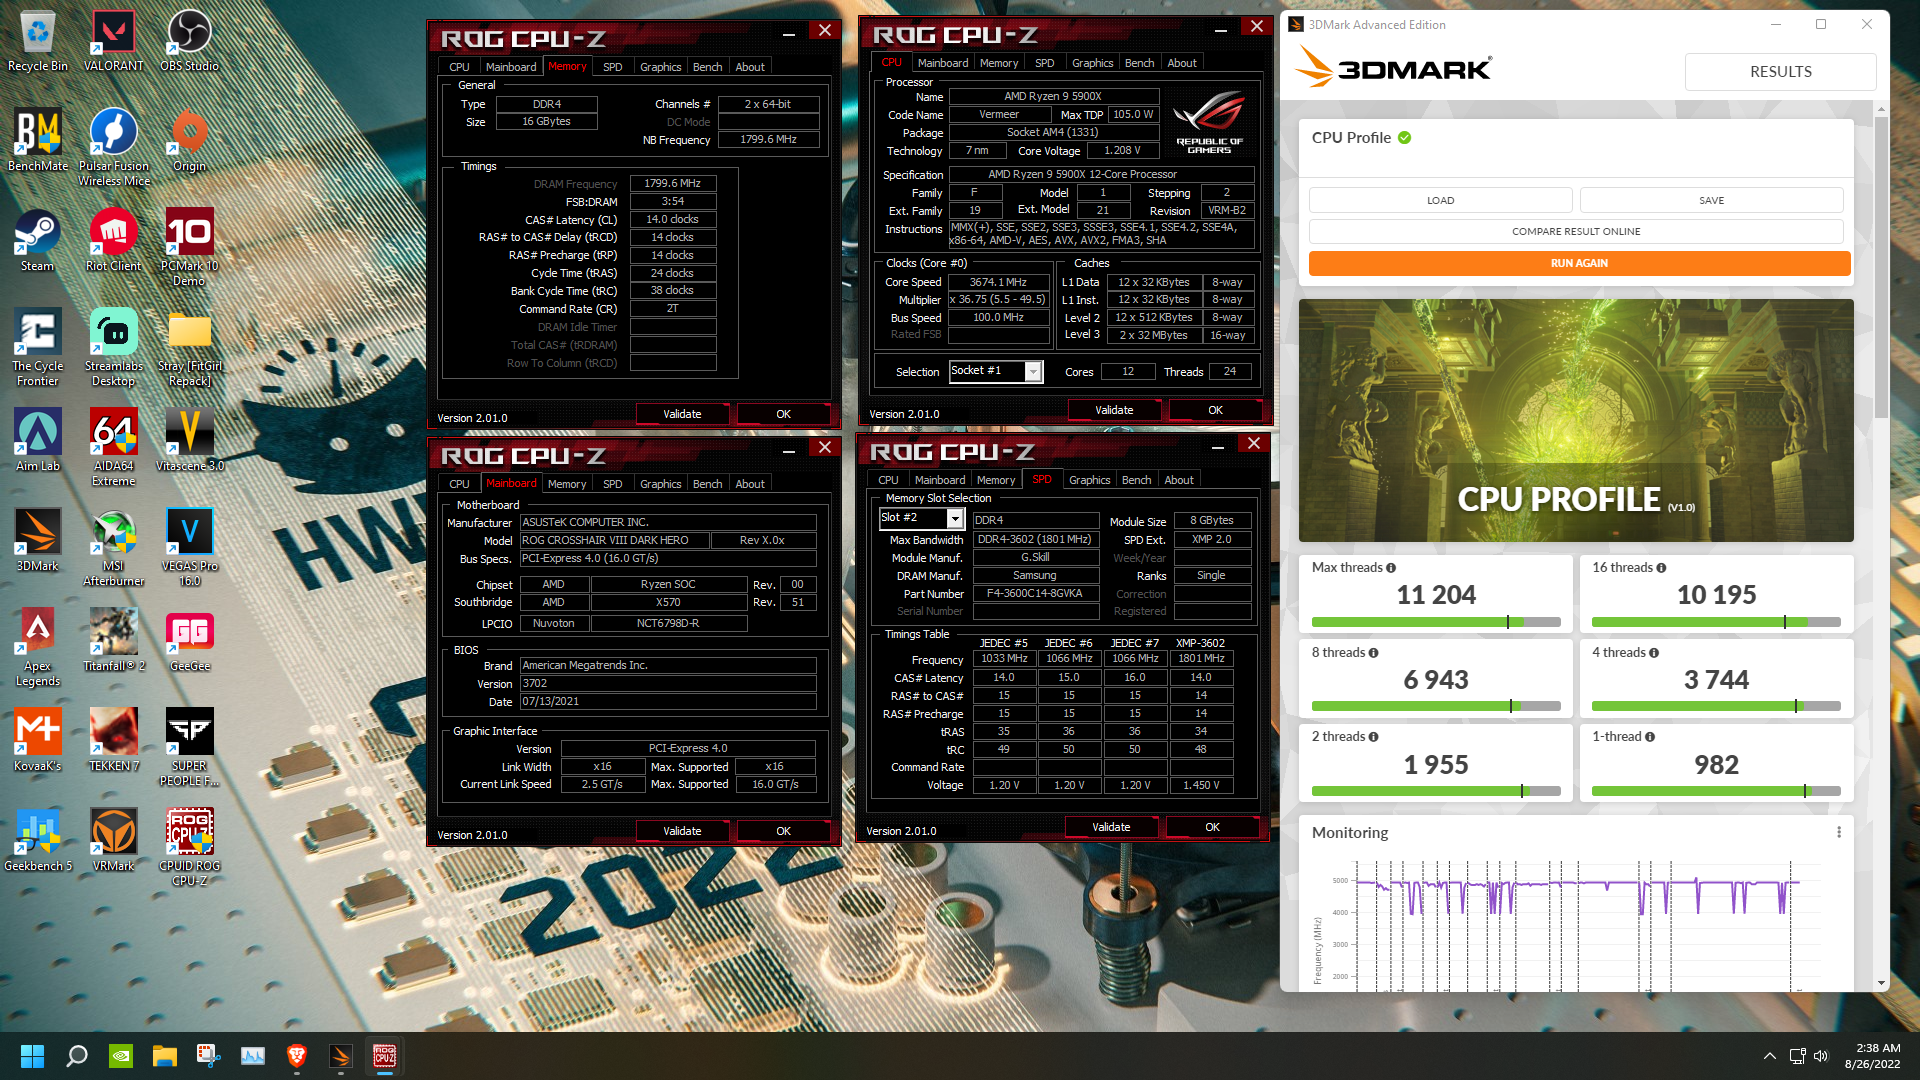Click the volume icon in the system tray

tap(1820, 1056)
